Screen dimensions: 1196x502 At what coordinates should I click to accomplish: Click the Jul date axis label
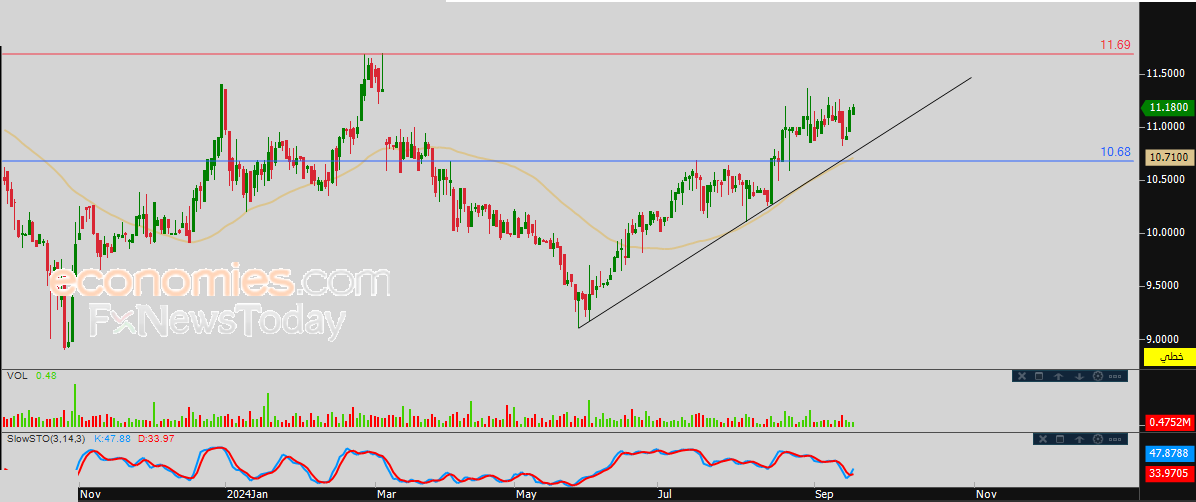pyautogui.click(x=666, y=494)
